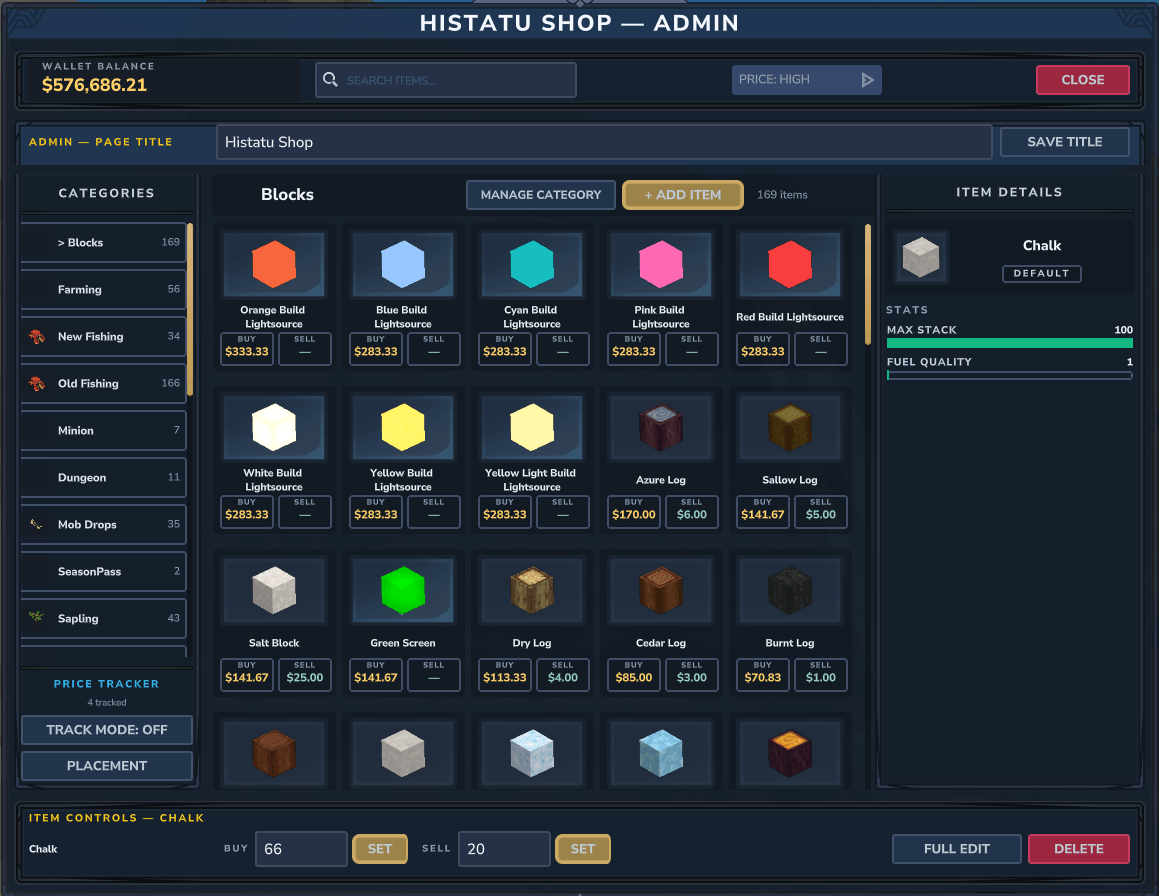Select the Burnt Log block icon
Viewport: 1159px width, 896px height.
[790, 590]
